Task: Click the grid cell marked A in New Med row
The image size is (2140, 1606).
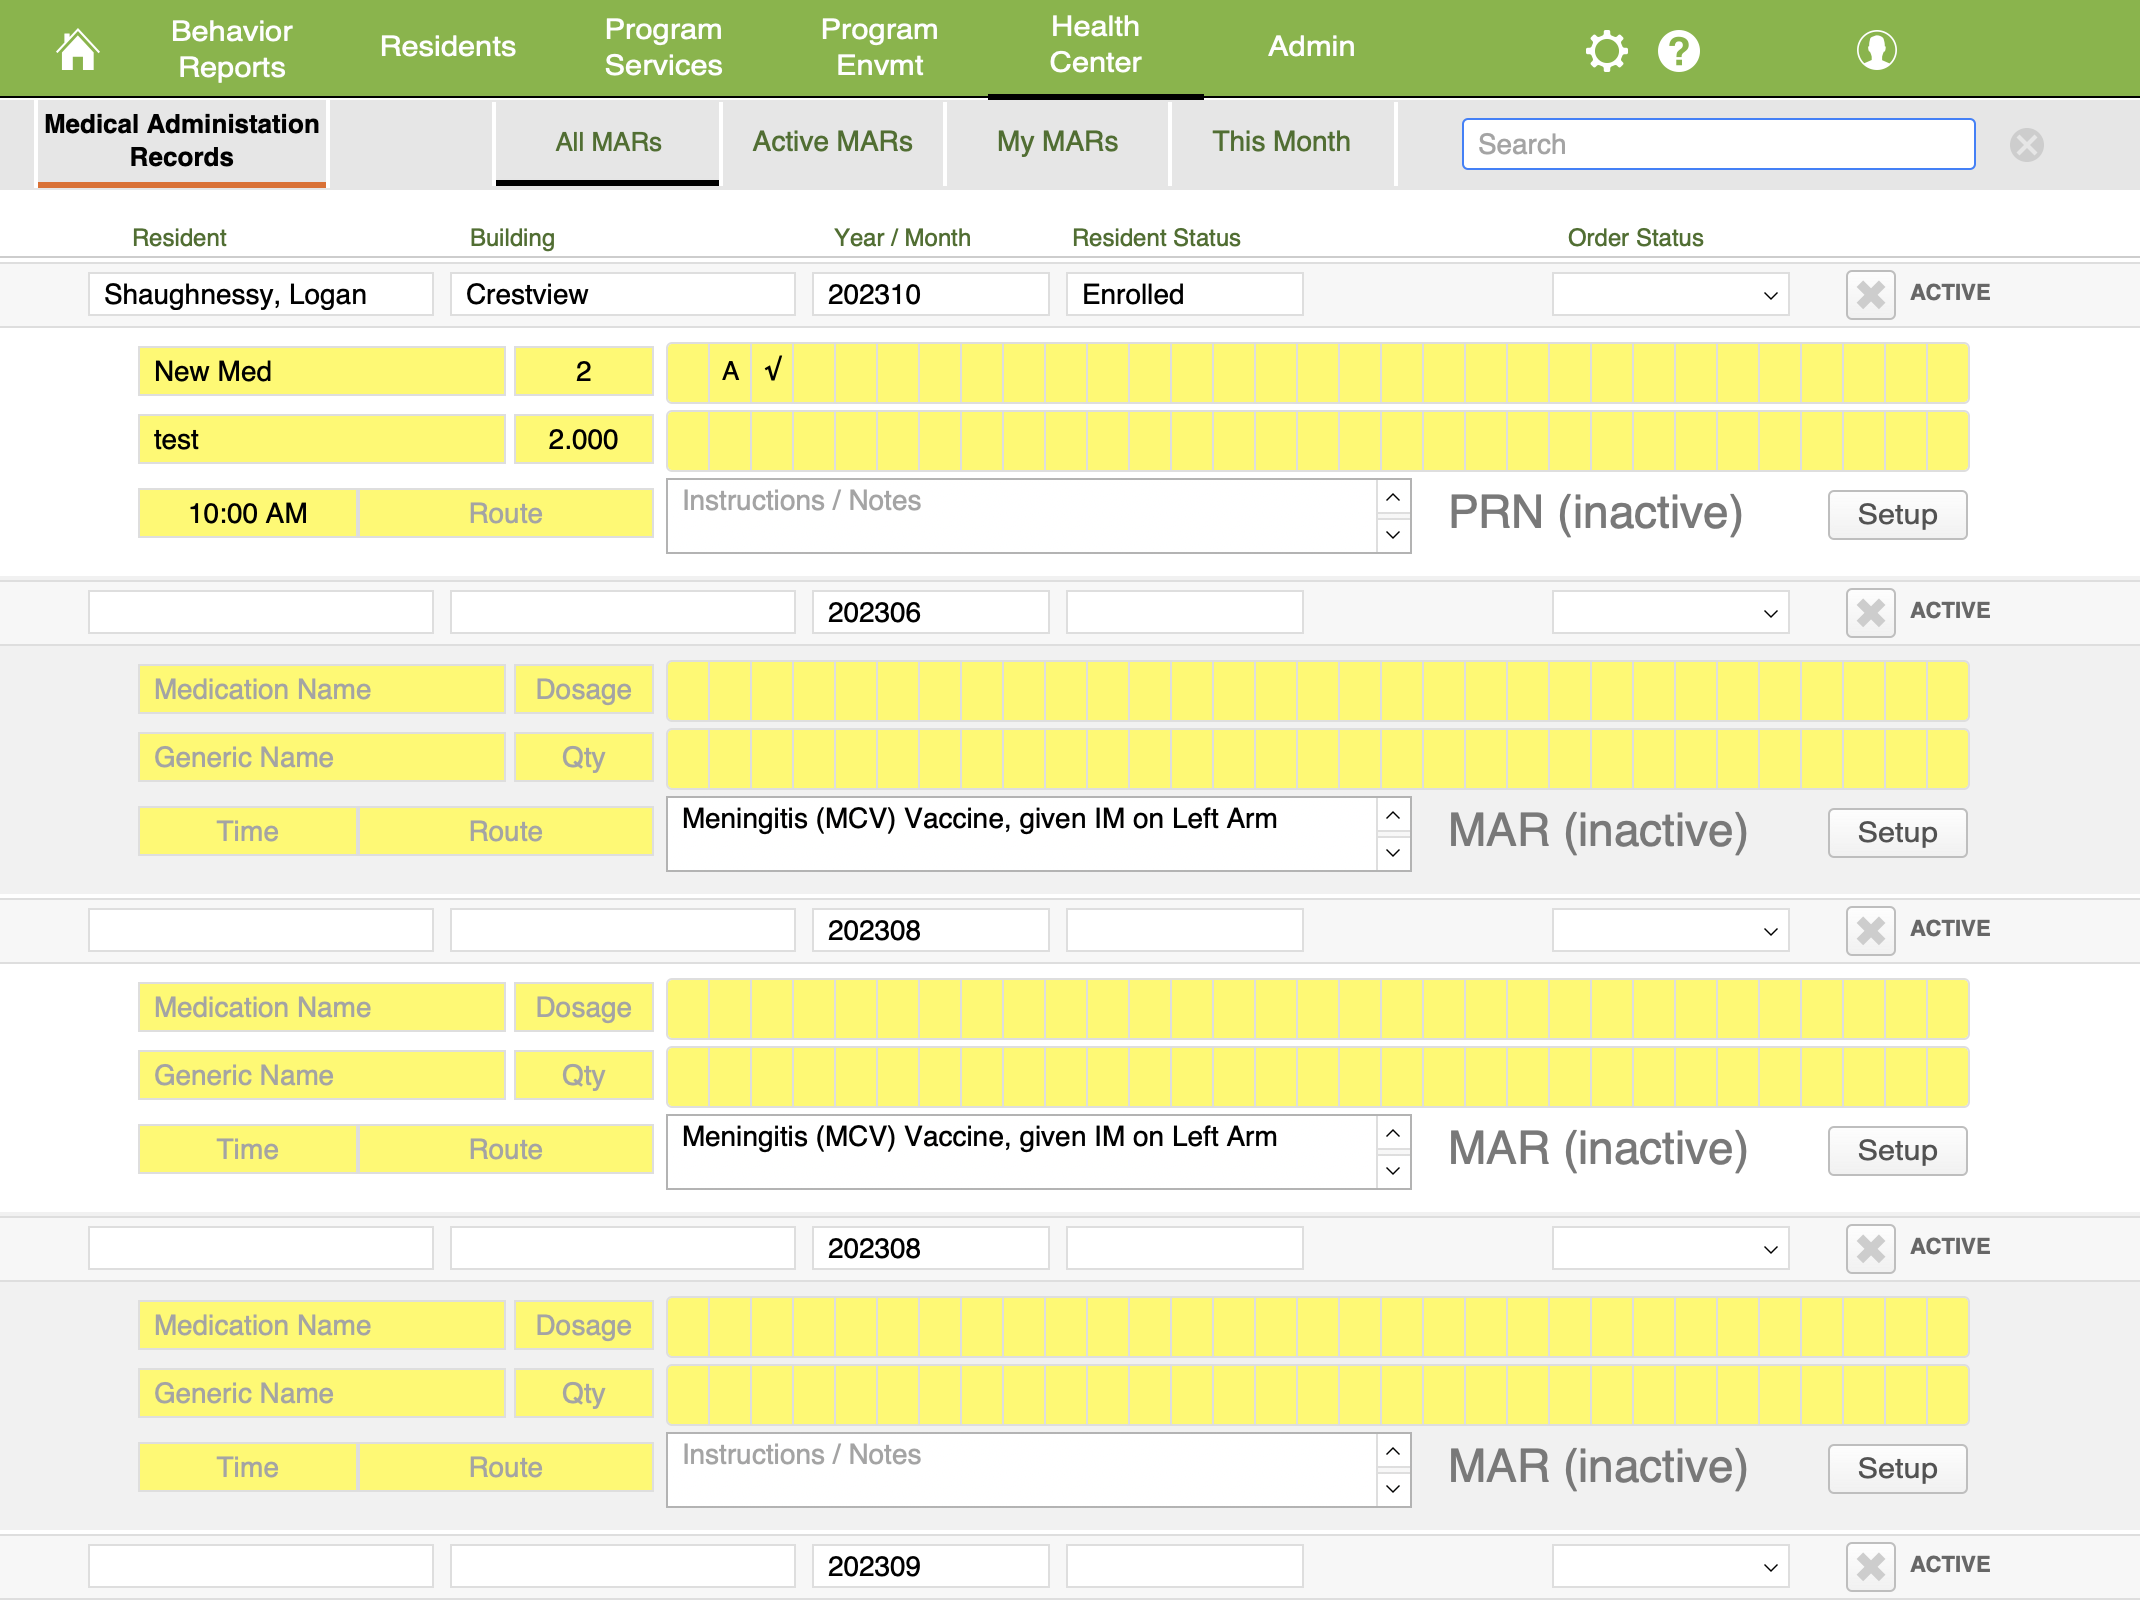Action: (x=730, y=372)
